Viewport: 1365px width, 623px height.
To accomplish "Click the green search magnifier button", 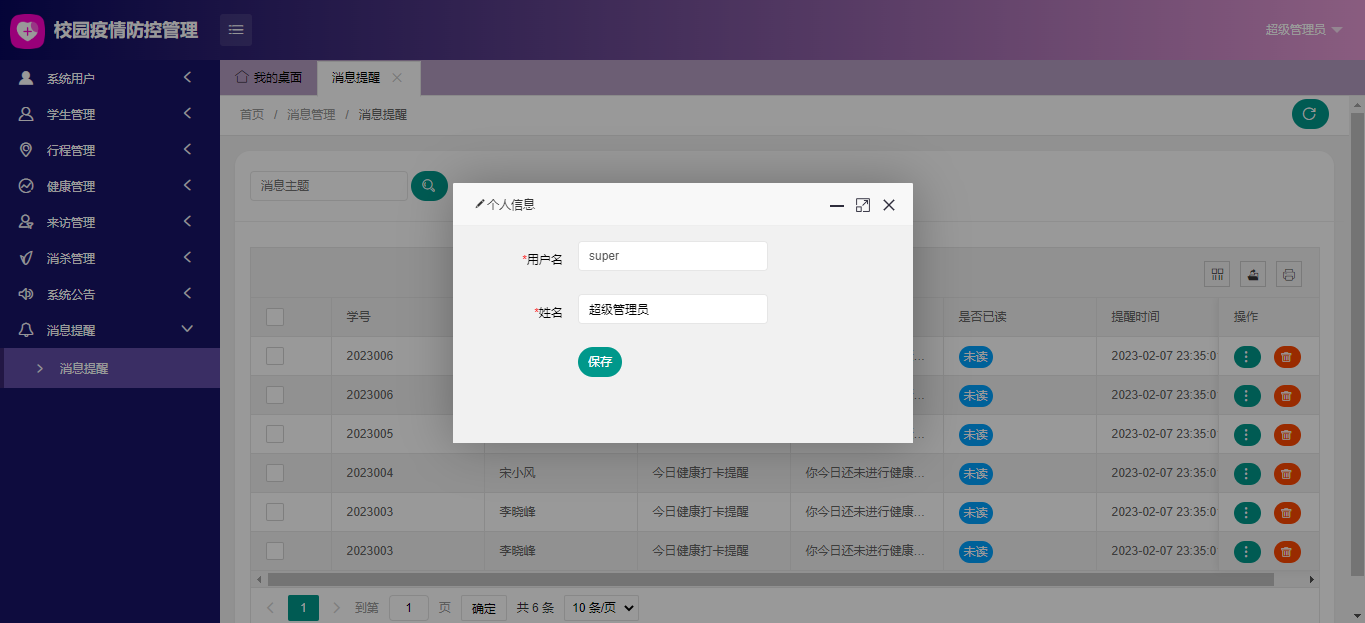I will 429,186.
